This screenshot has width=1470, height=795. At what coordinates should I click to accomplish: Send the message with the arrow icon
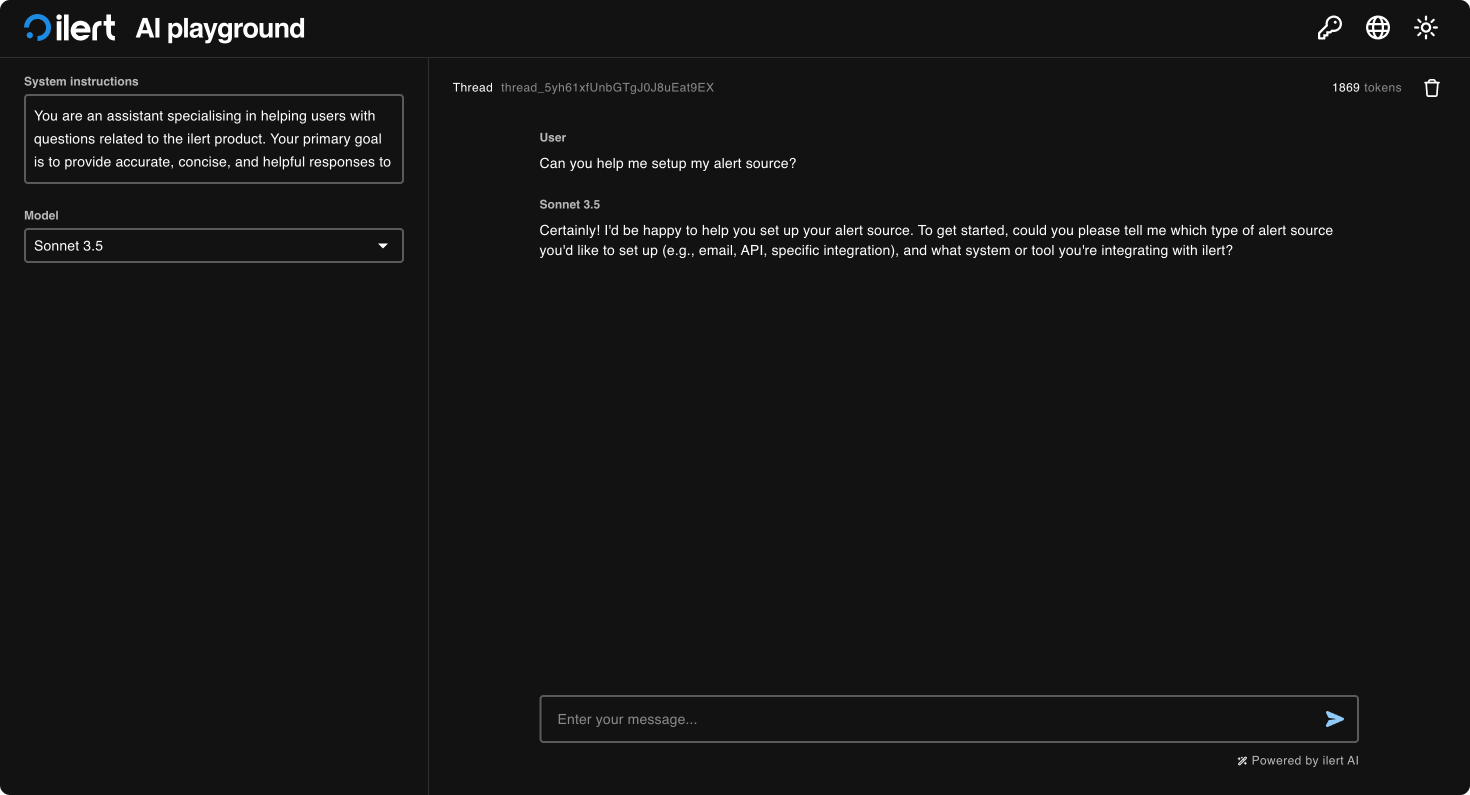pyautogui.click(x=1335, y=719)
